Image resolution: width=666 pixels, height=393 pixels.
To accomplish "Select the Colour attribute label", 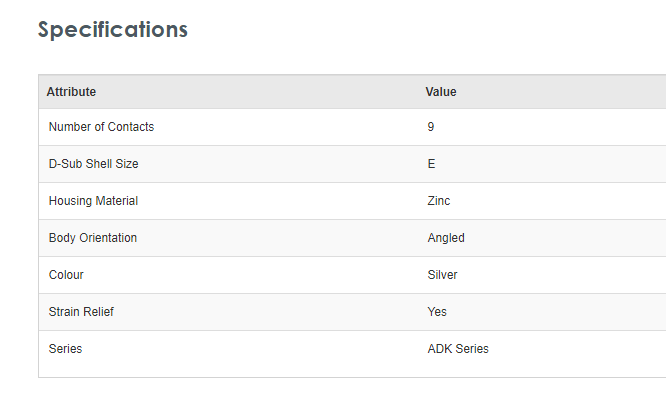I will (x=66, y=275).
